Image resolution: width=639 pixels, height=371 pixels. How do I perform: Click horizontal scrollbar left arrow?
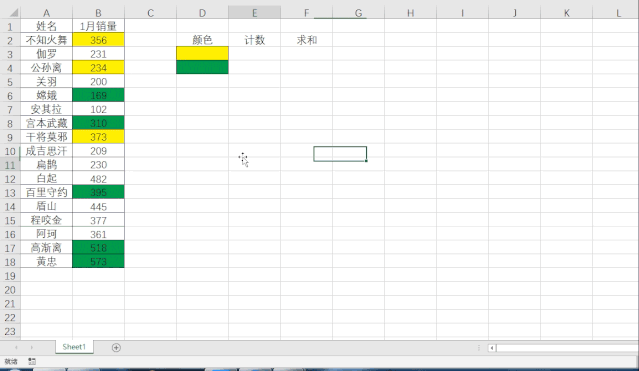492,348
